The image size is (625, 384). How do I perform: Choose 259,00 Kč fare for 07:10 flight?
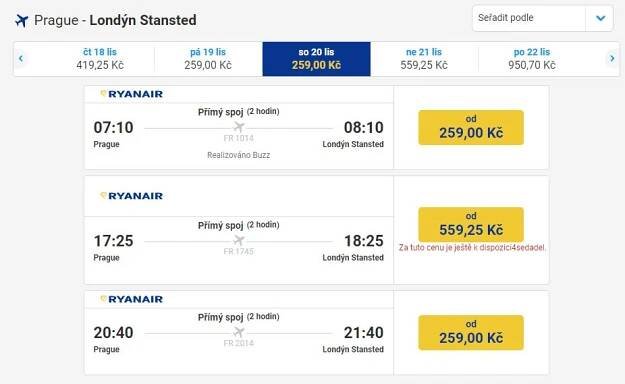[471, 128]
